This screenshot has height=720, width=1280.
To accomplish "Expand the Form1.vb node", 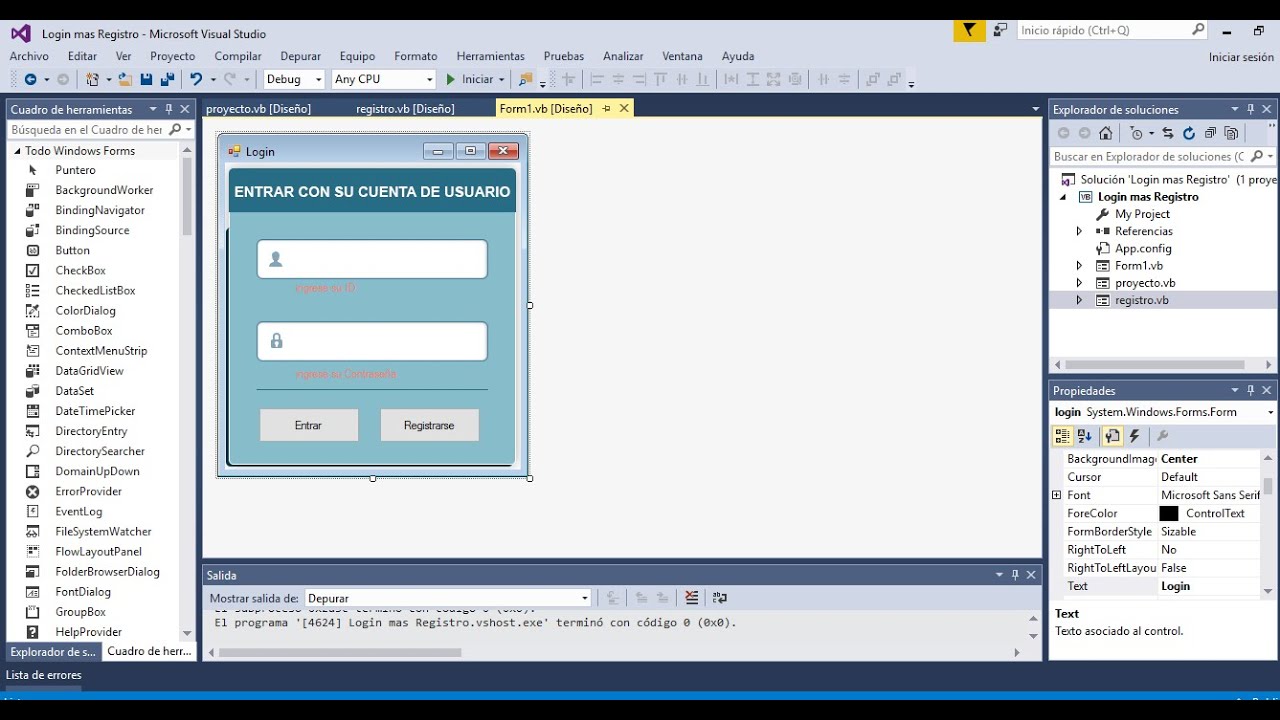I will click(1079, 266).
